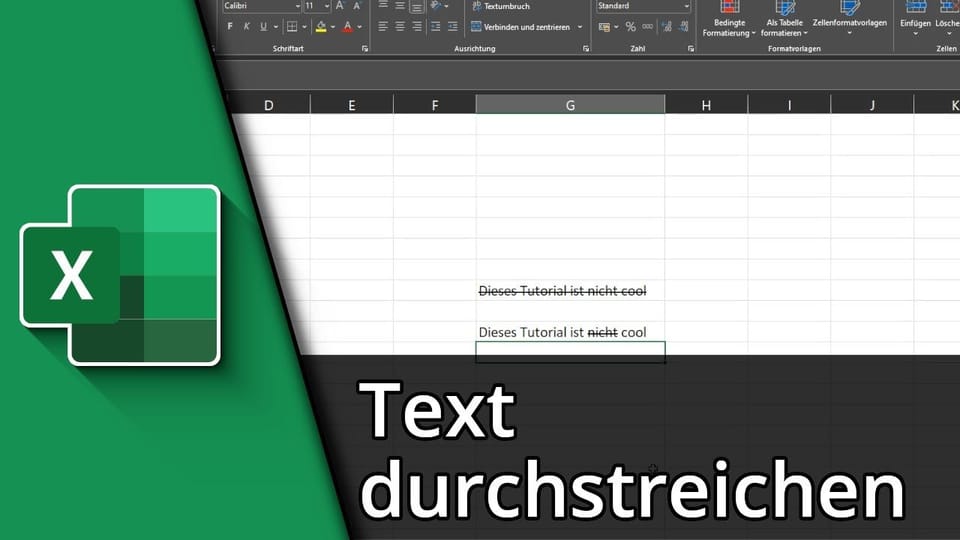Toggle underline (U) formatting
This screenshot has height=540, width=960.
click(x=263, y=26)
